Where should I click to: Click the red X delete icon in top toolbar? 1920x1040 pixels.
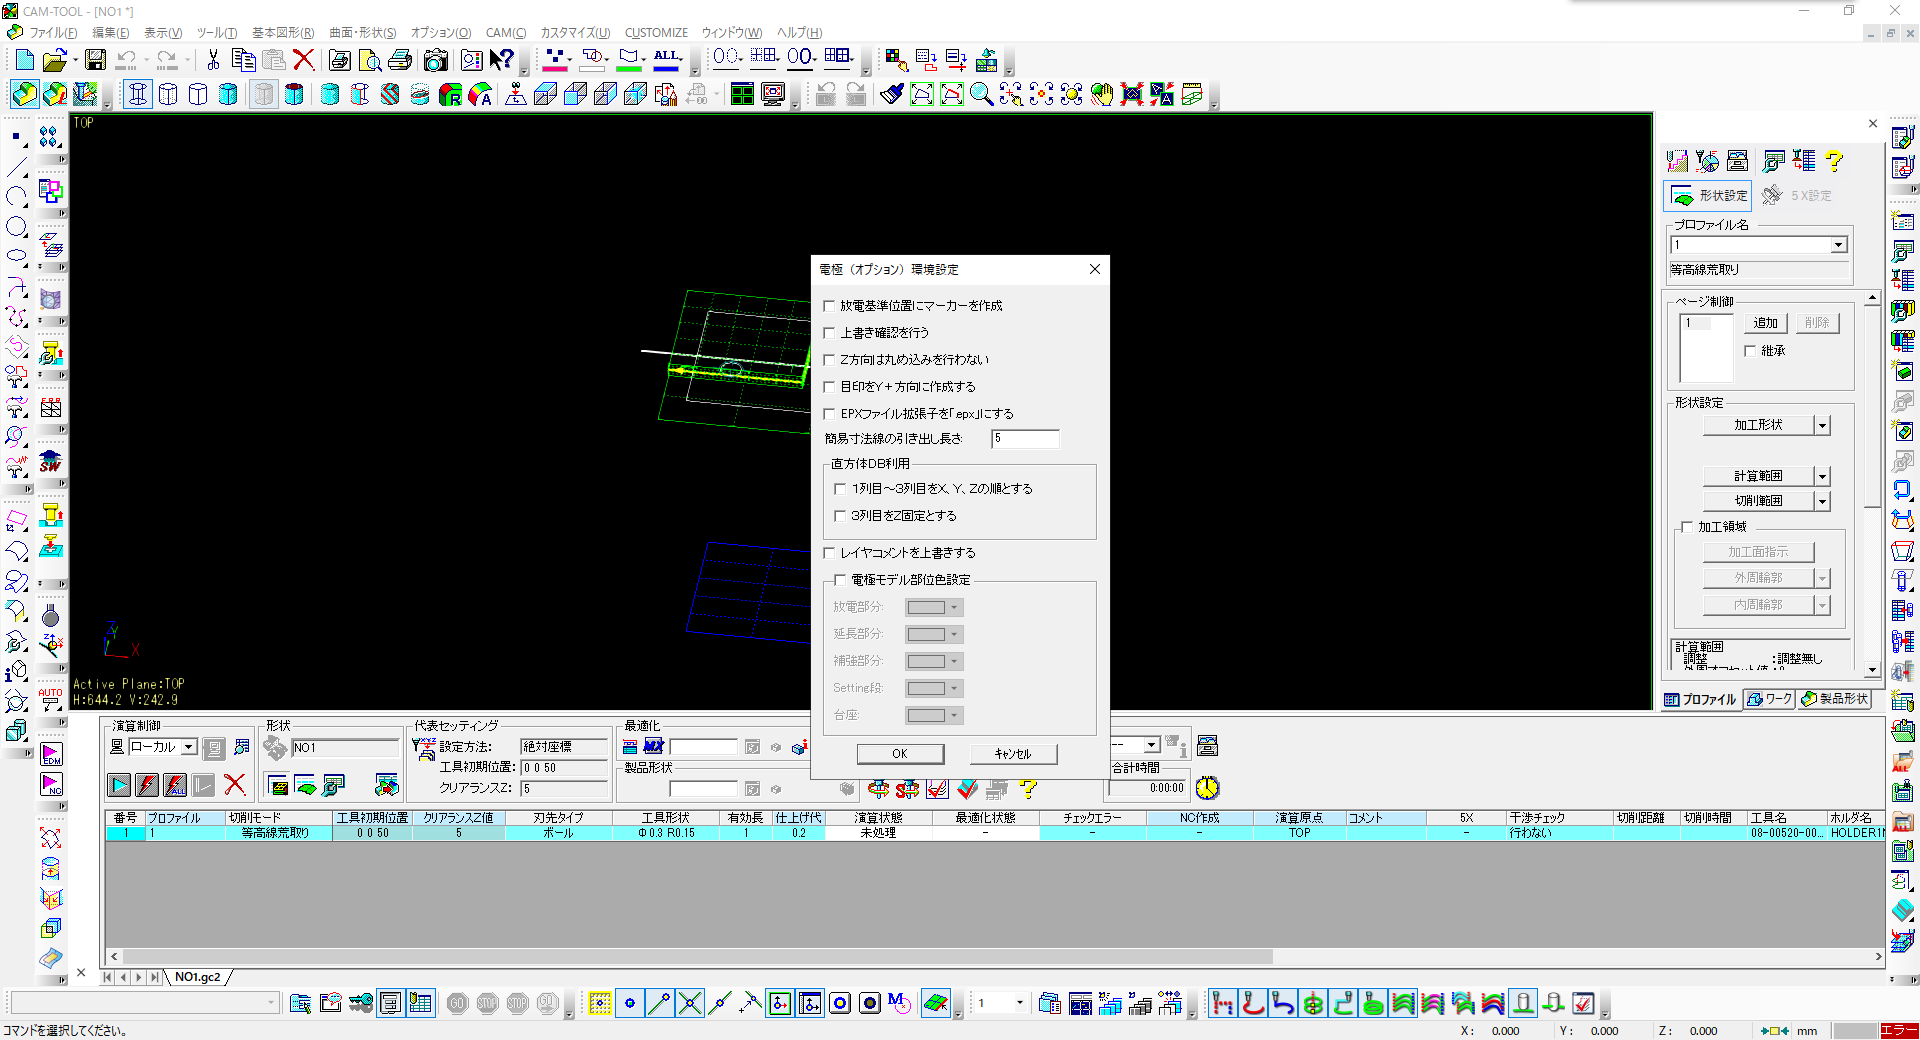coord(304,60)
